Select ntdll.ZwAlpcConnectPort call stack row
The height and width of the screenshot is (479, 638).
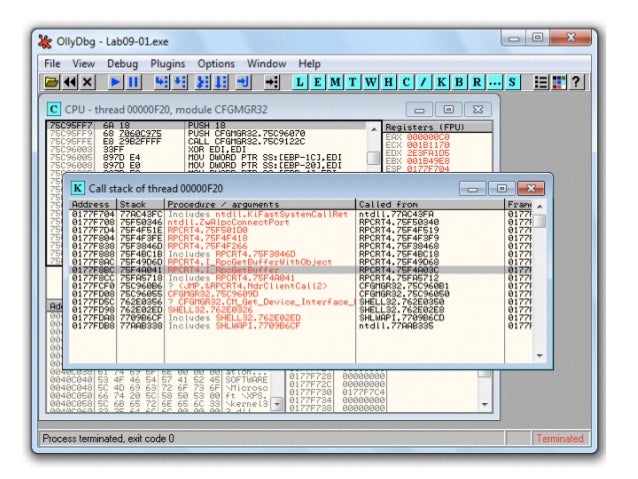[x=301, y=222]
